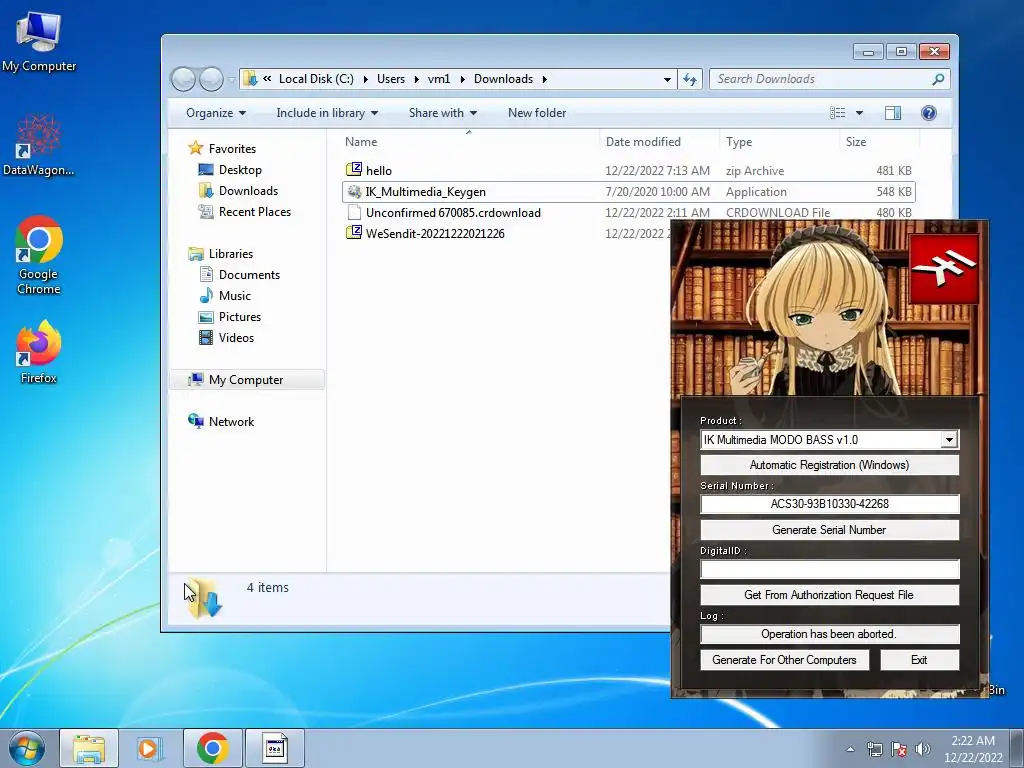Open Downloads in the navigation pane
The width and height of the screenshot is (1024, 768).
248,191
